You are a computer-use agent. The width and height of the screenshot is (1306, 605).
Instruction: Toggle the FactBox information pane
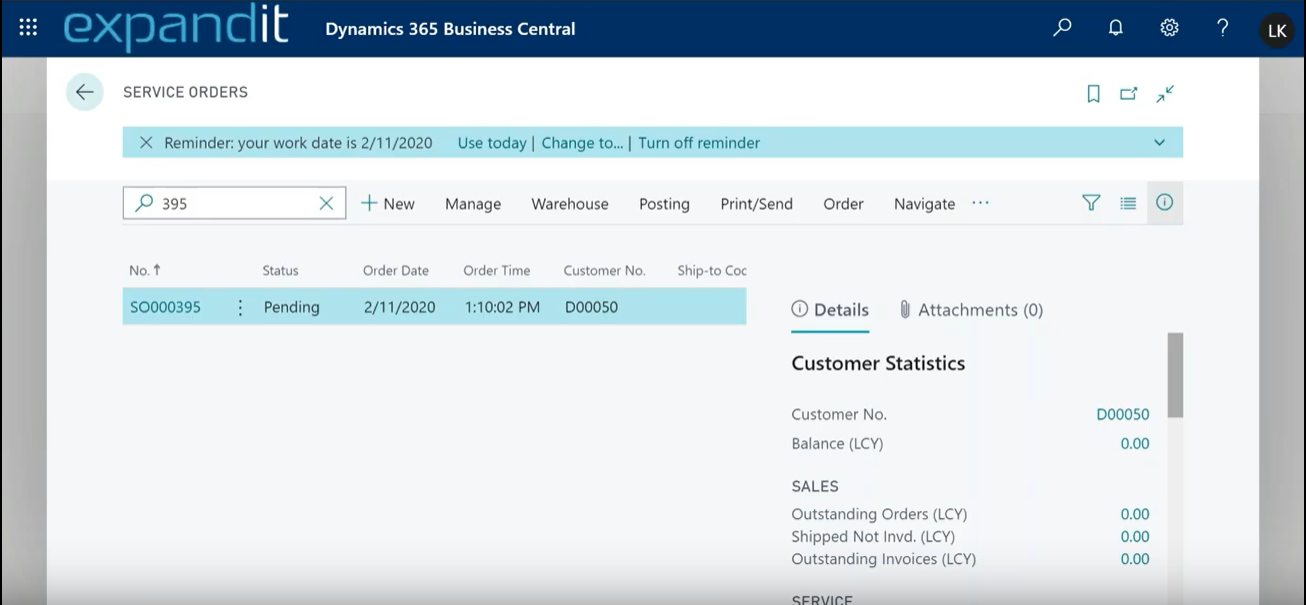click(x=1165, y=202)
